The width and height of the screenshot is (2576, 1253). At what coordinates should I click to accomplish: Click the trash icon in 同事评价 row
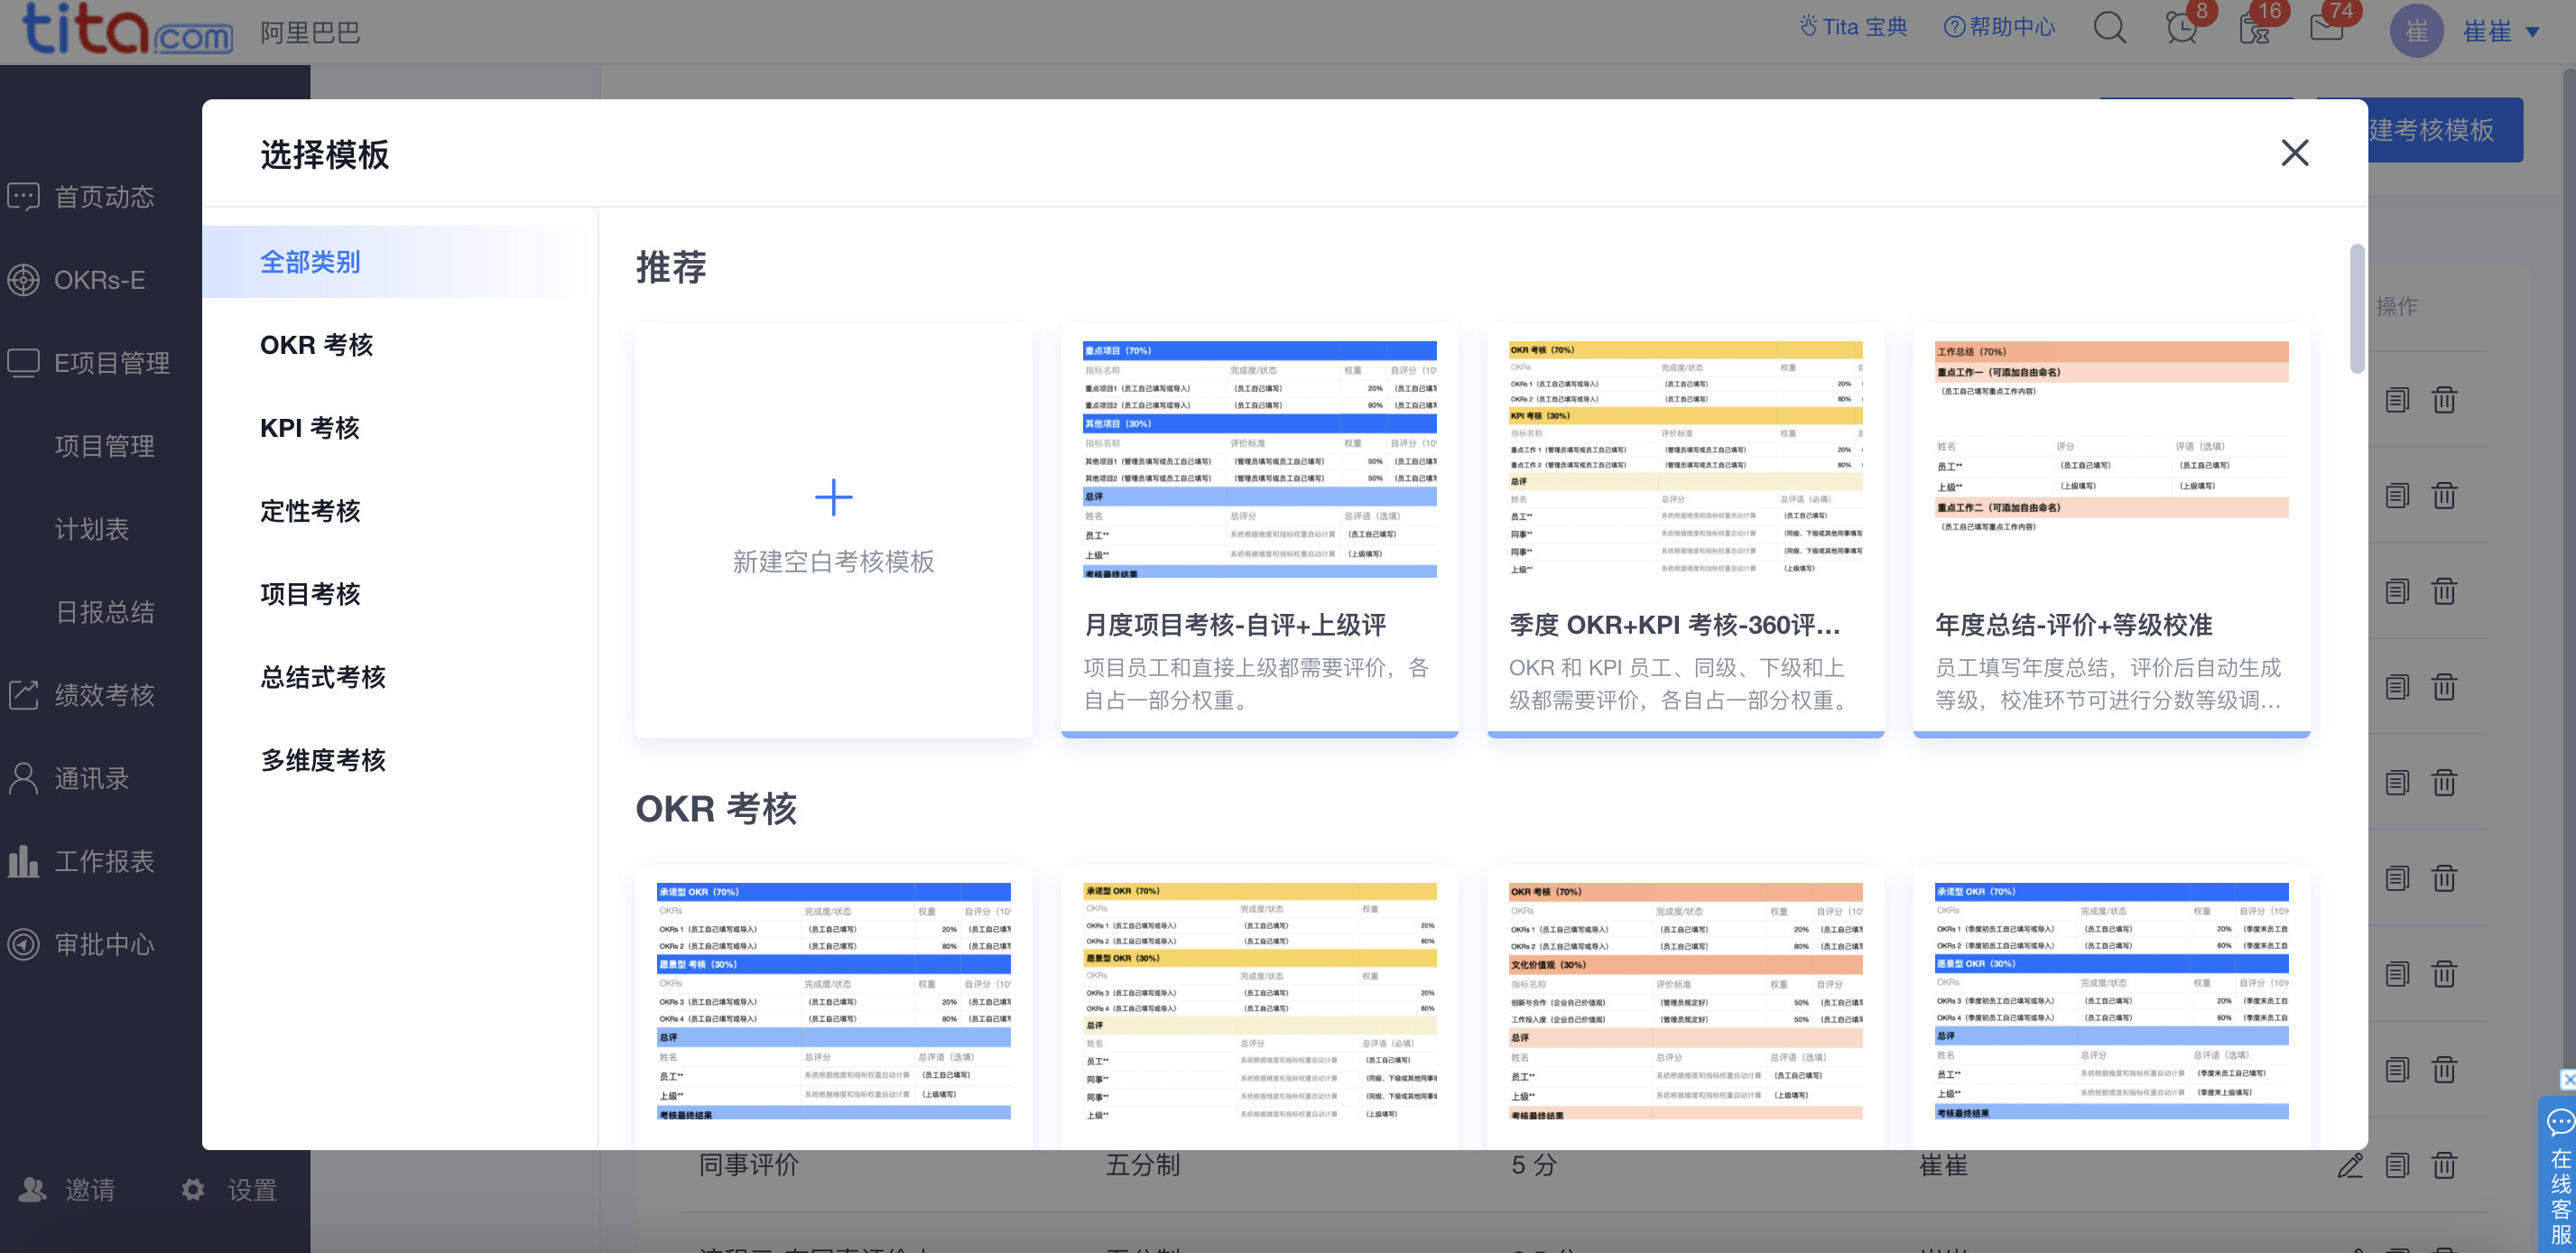click(x=2444, y=1165)
